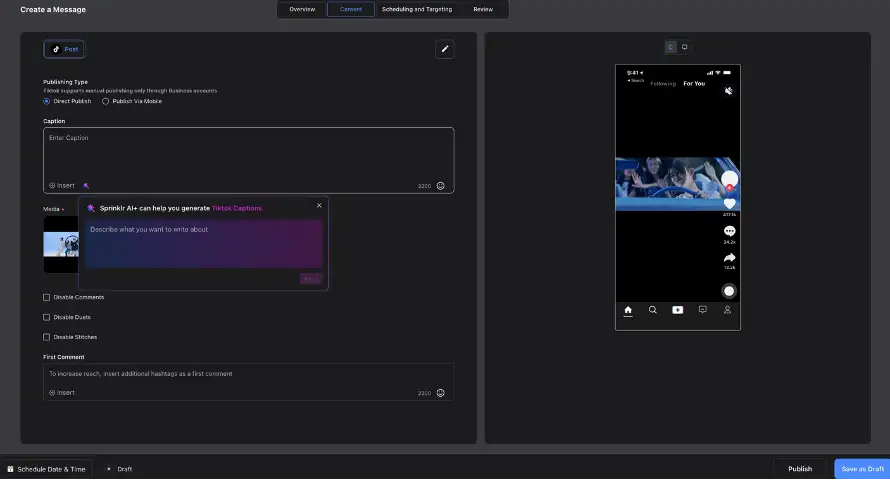Image resolution: width=890 pixels, height=480 pixels.
Task: Go to the Review tab
Action: point(483,9)
